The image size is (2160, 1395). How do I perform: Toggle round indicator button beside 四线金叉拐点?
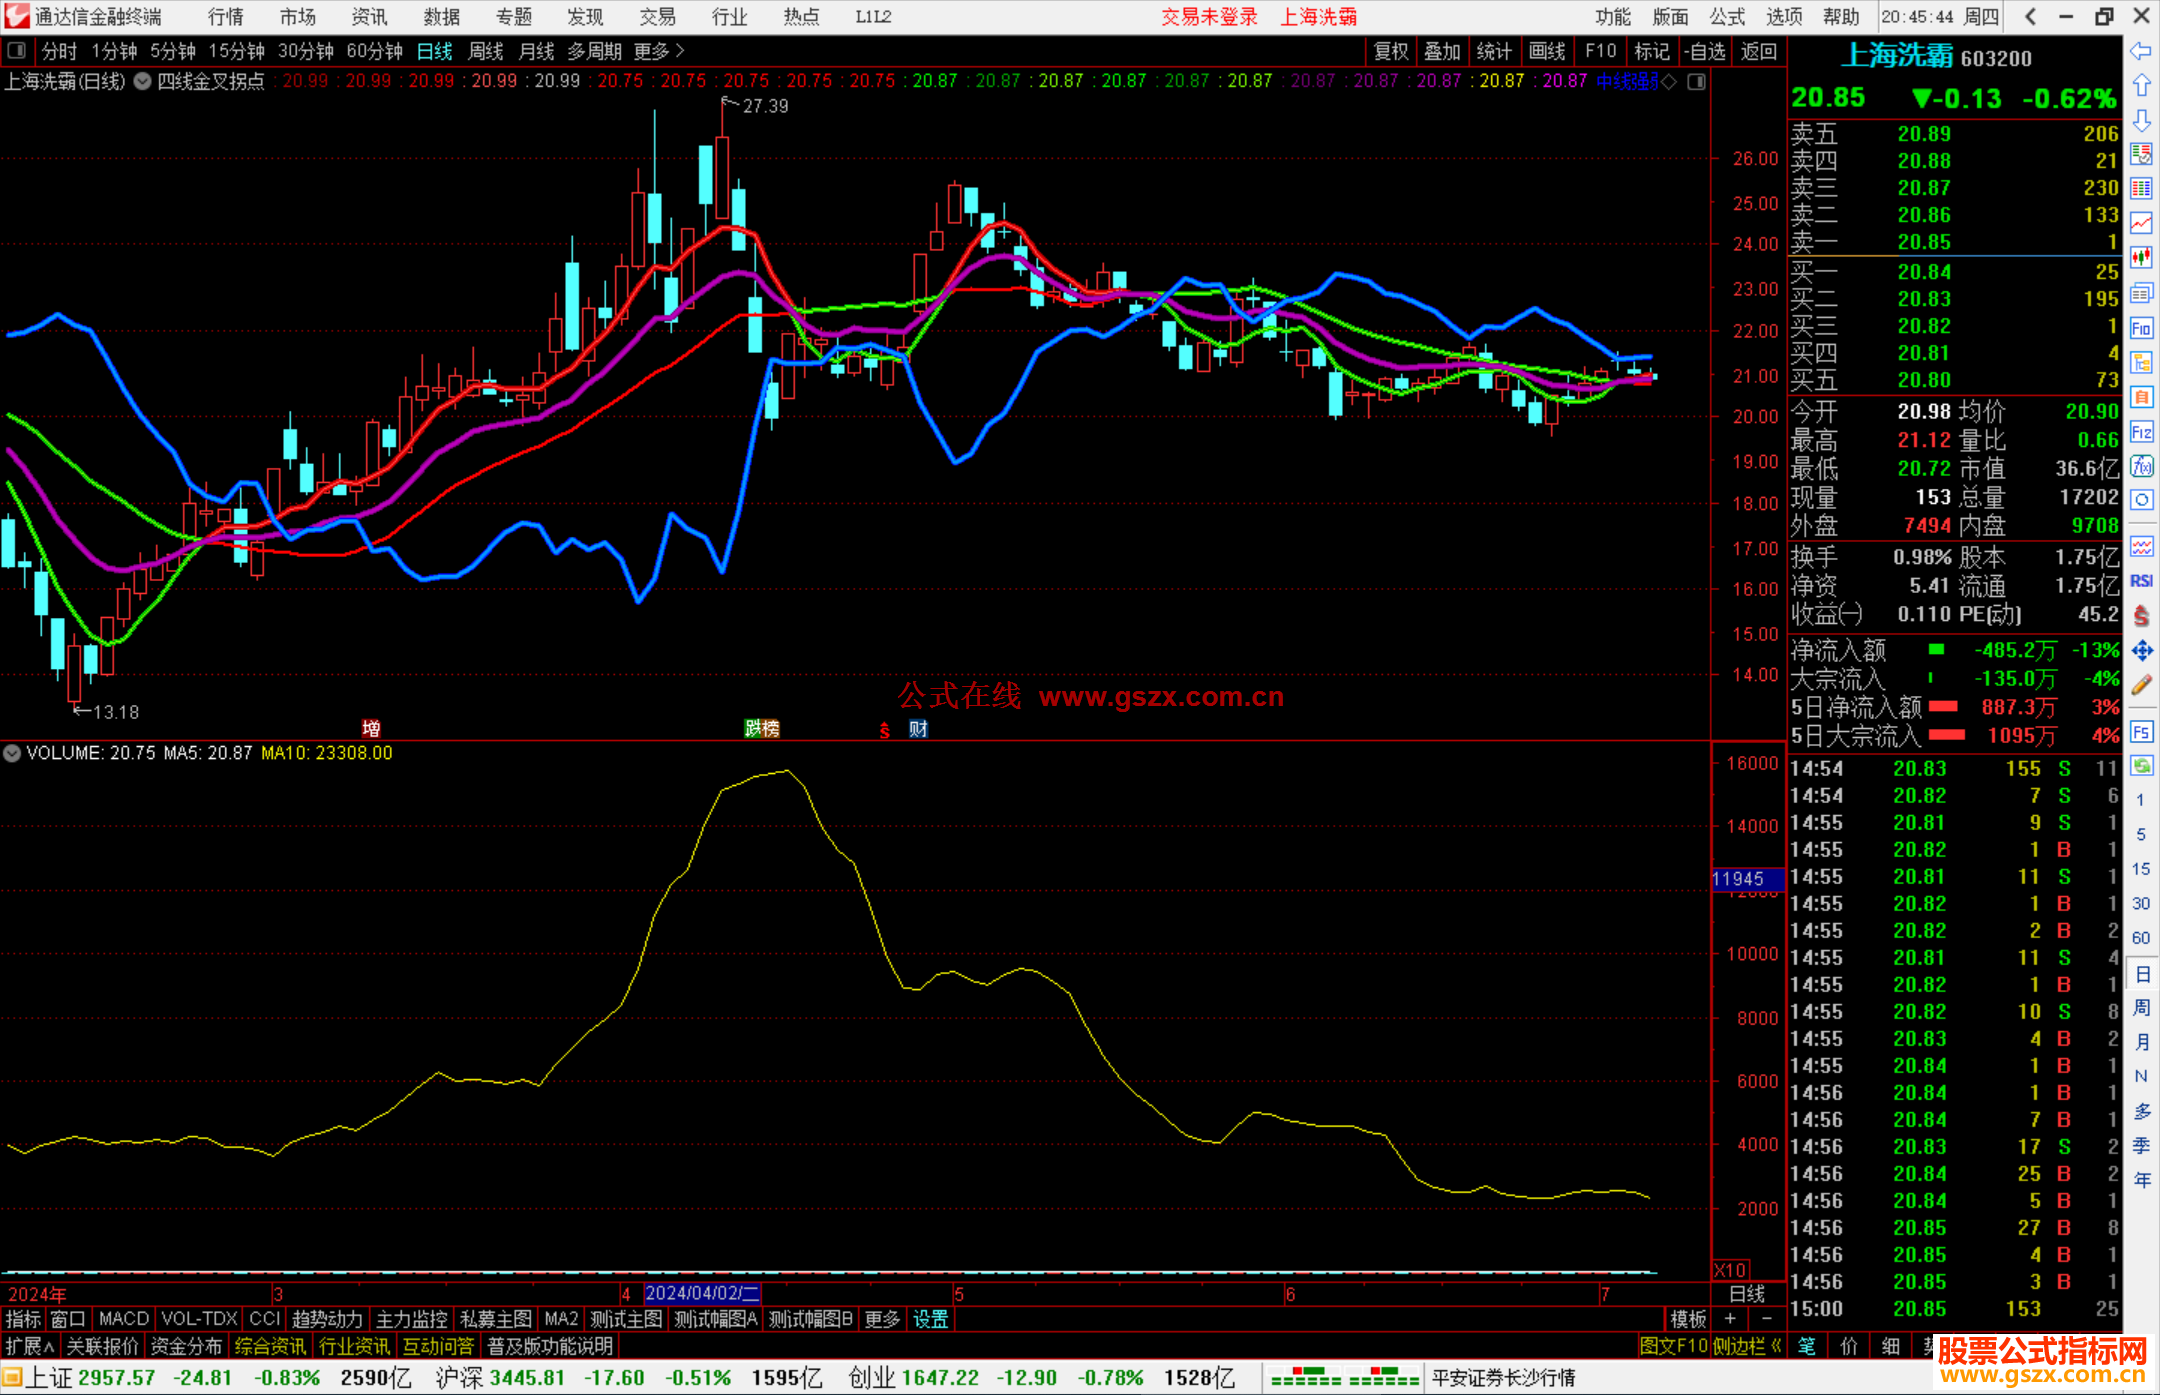click(143, 81)
